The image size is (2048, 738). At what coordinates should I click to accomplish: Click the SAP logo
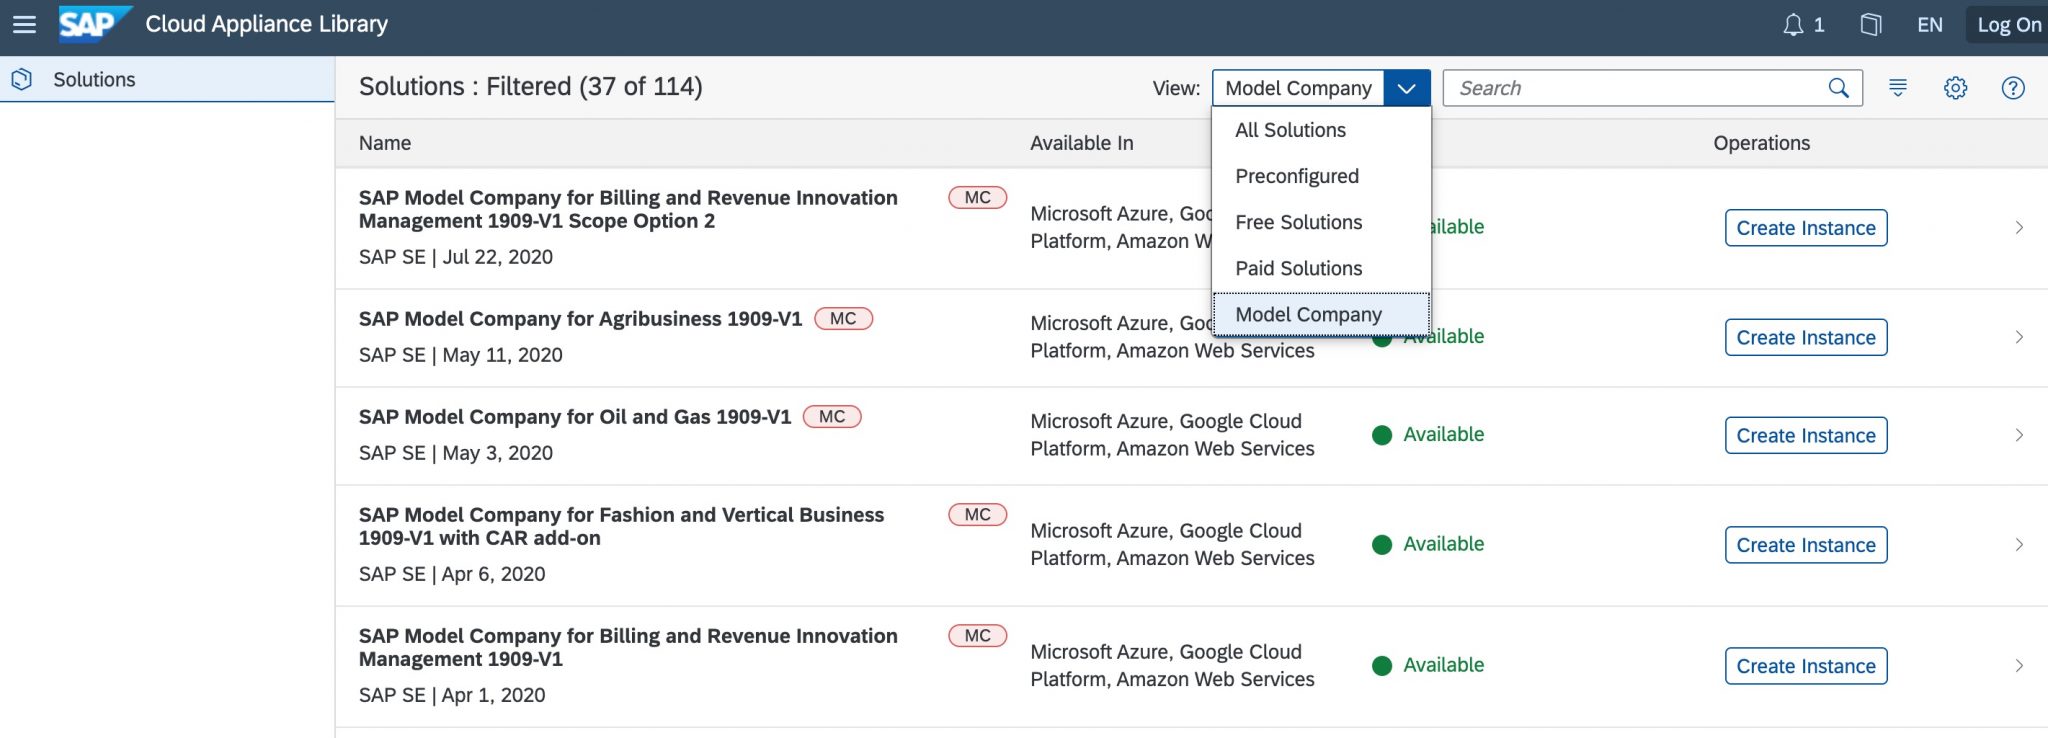pyautogui.click(x=92, y=24)
